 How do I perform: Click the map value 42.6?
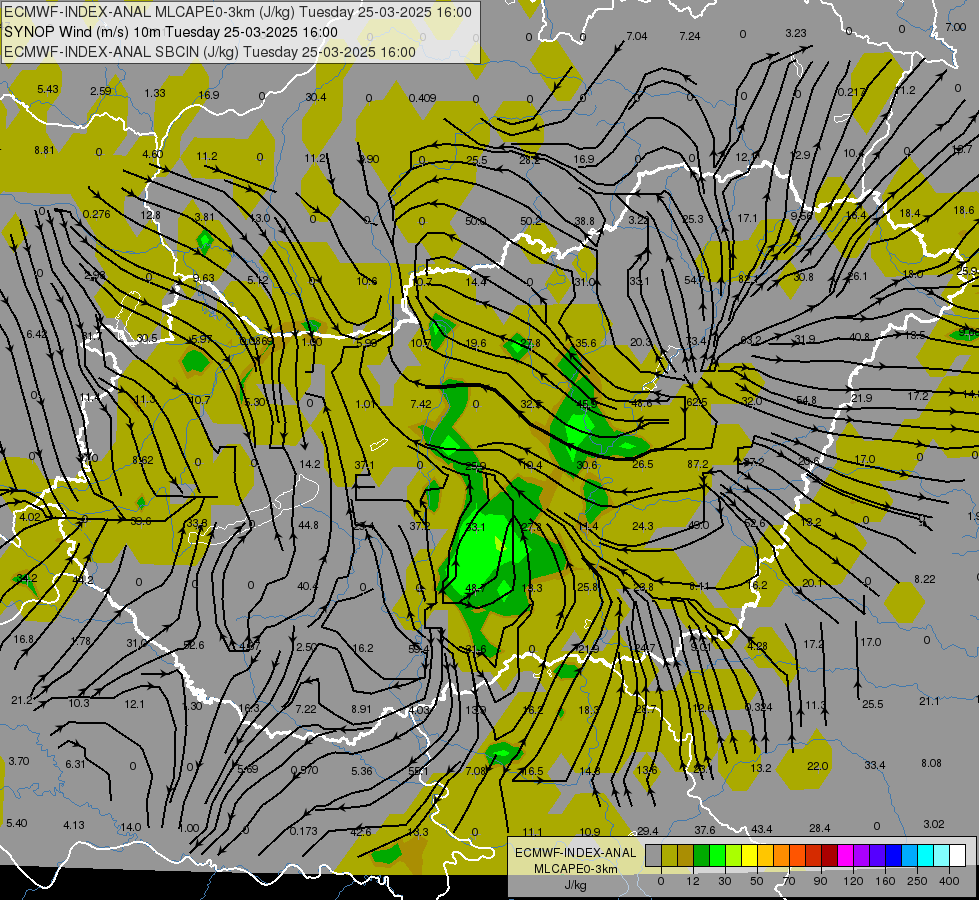coord(361,832)
